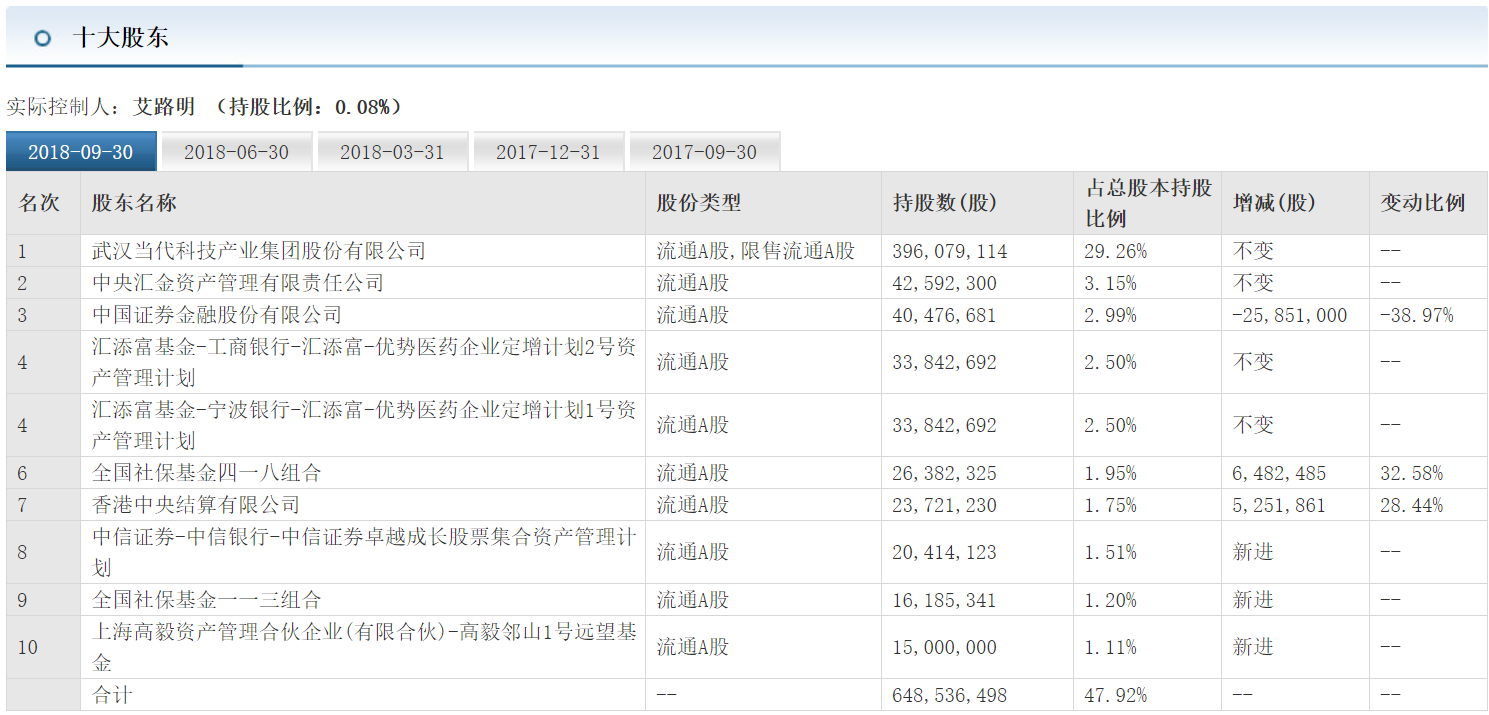Select shareholder 全国社保基金四一八组合
The image size is (1489, 715).
pyautogui.click(x=207, y=473)
